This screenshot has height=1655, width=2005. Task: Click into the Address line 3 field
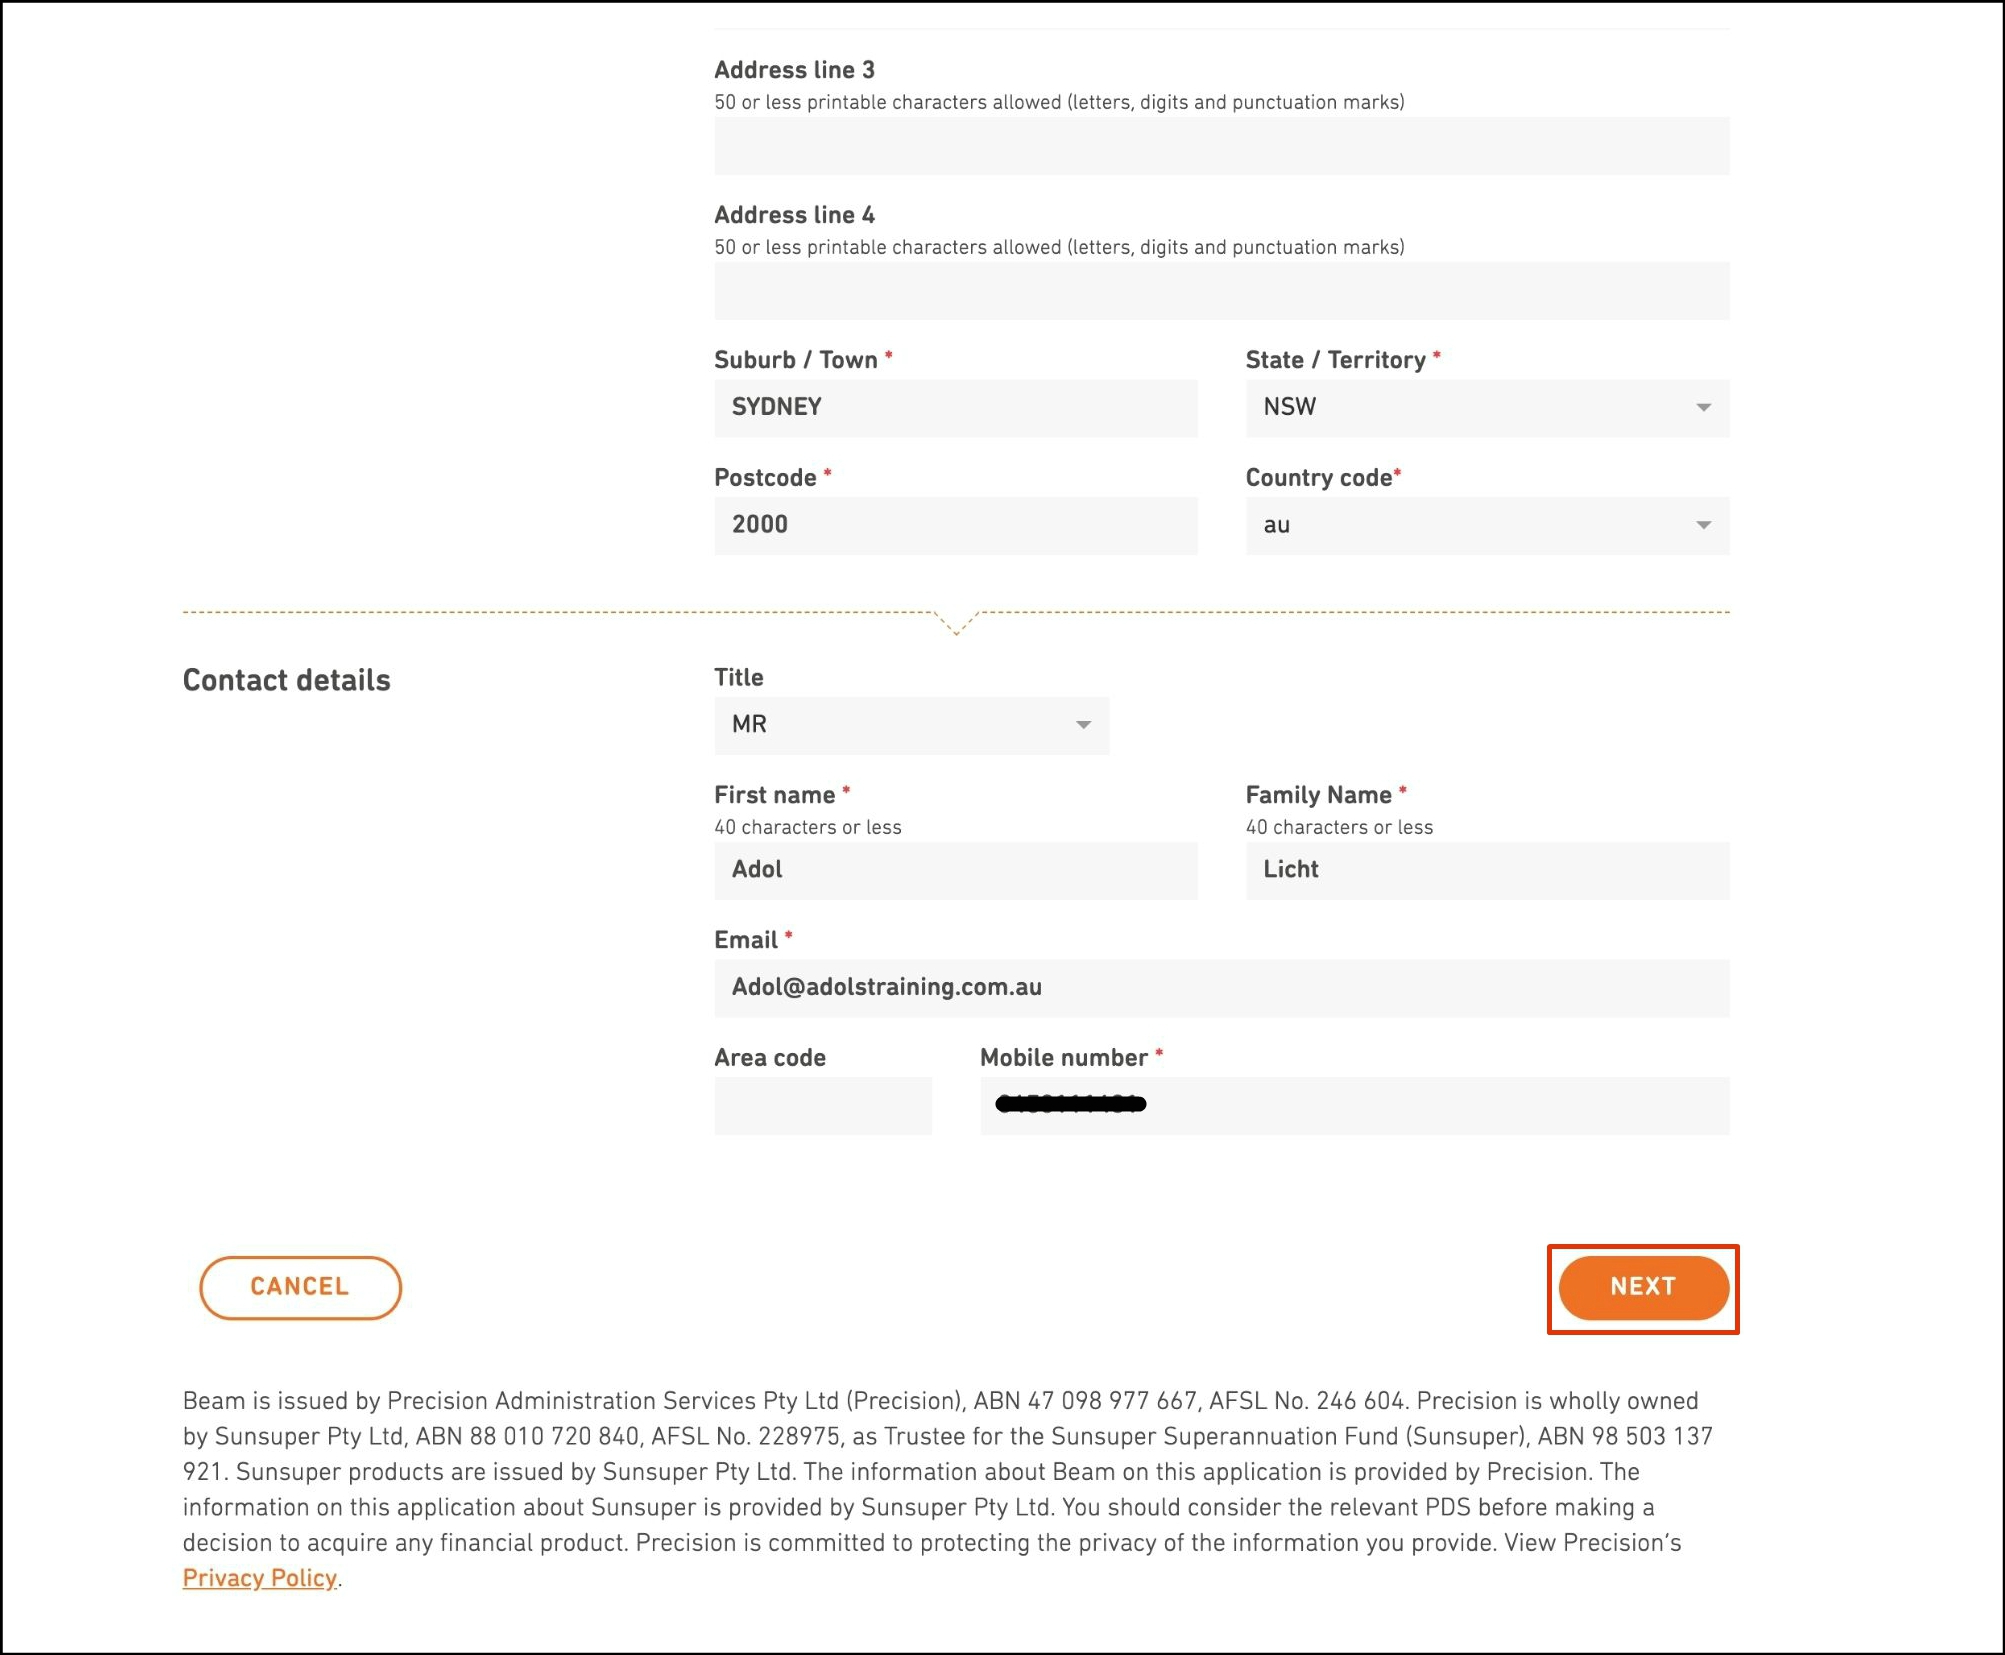pyautogui.click(x=1220, y=146)
